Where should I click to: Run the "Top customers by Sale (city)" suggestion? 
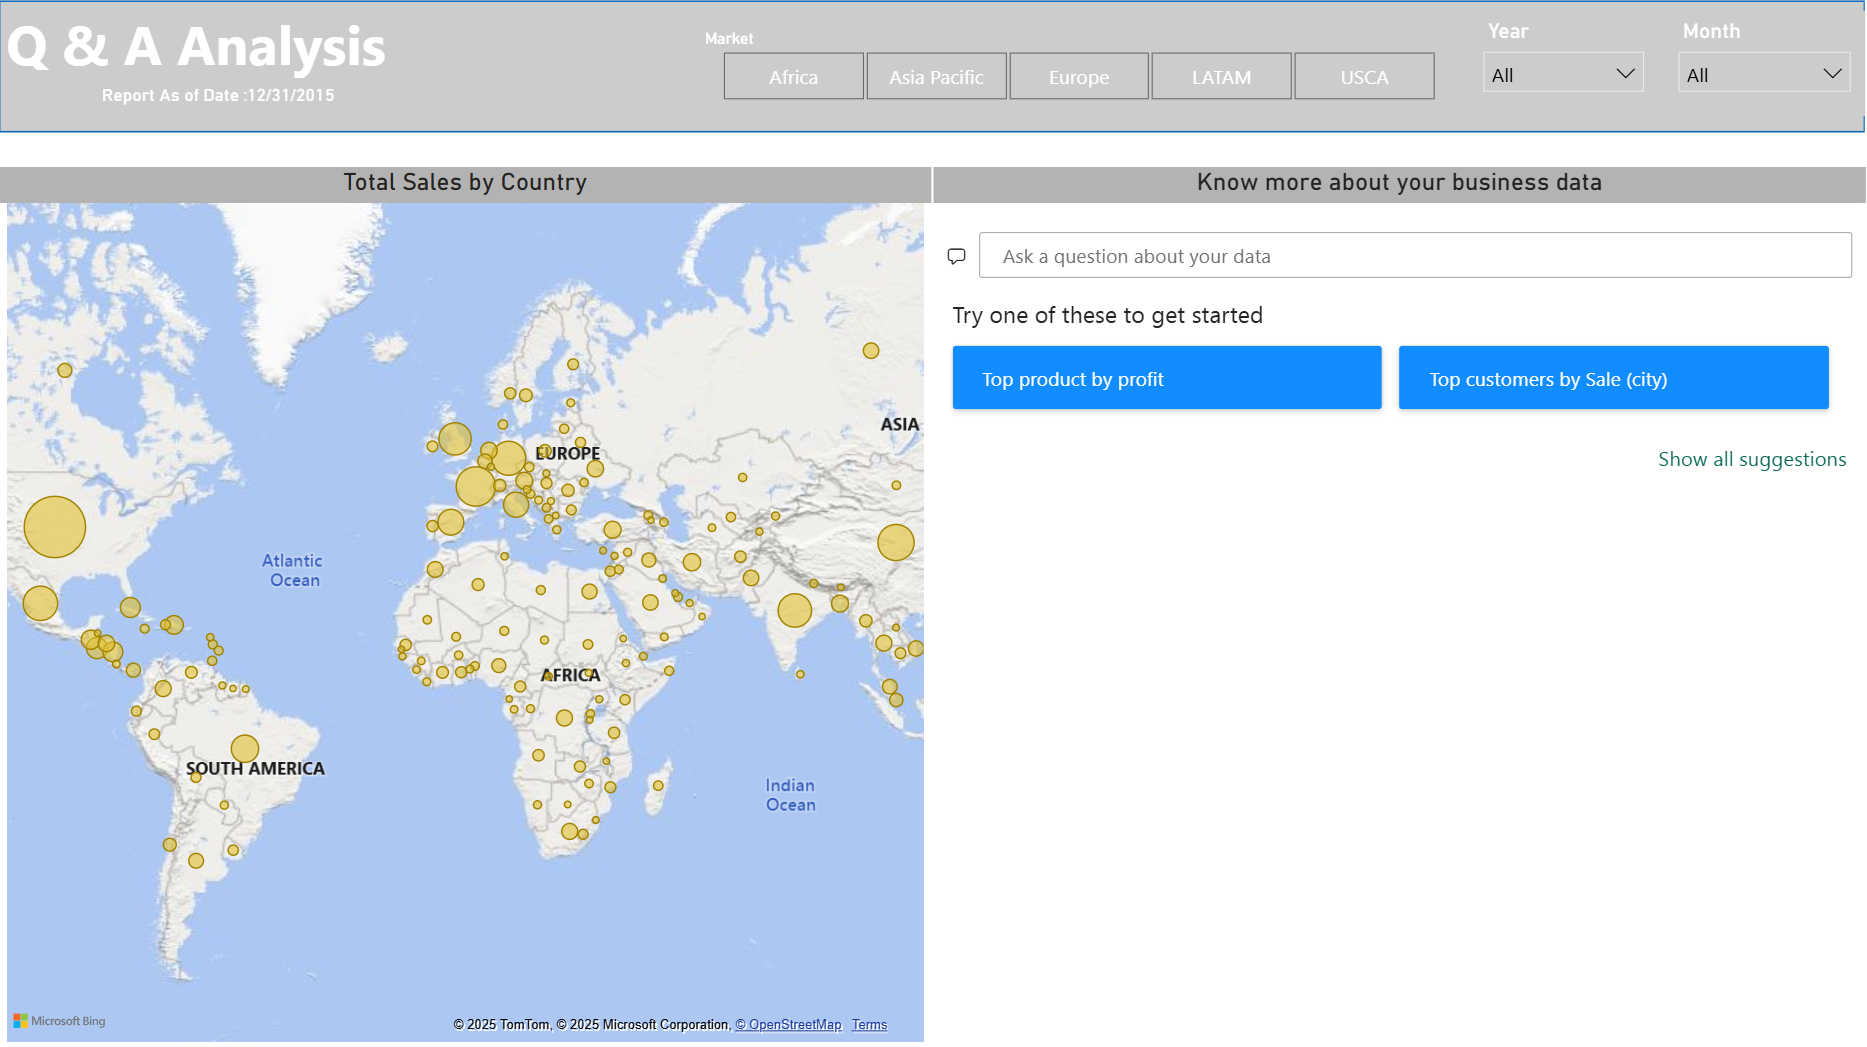pos(1612,378)
